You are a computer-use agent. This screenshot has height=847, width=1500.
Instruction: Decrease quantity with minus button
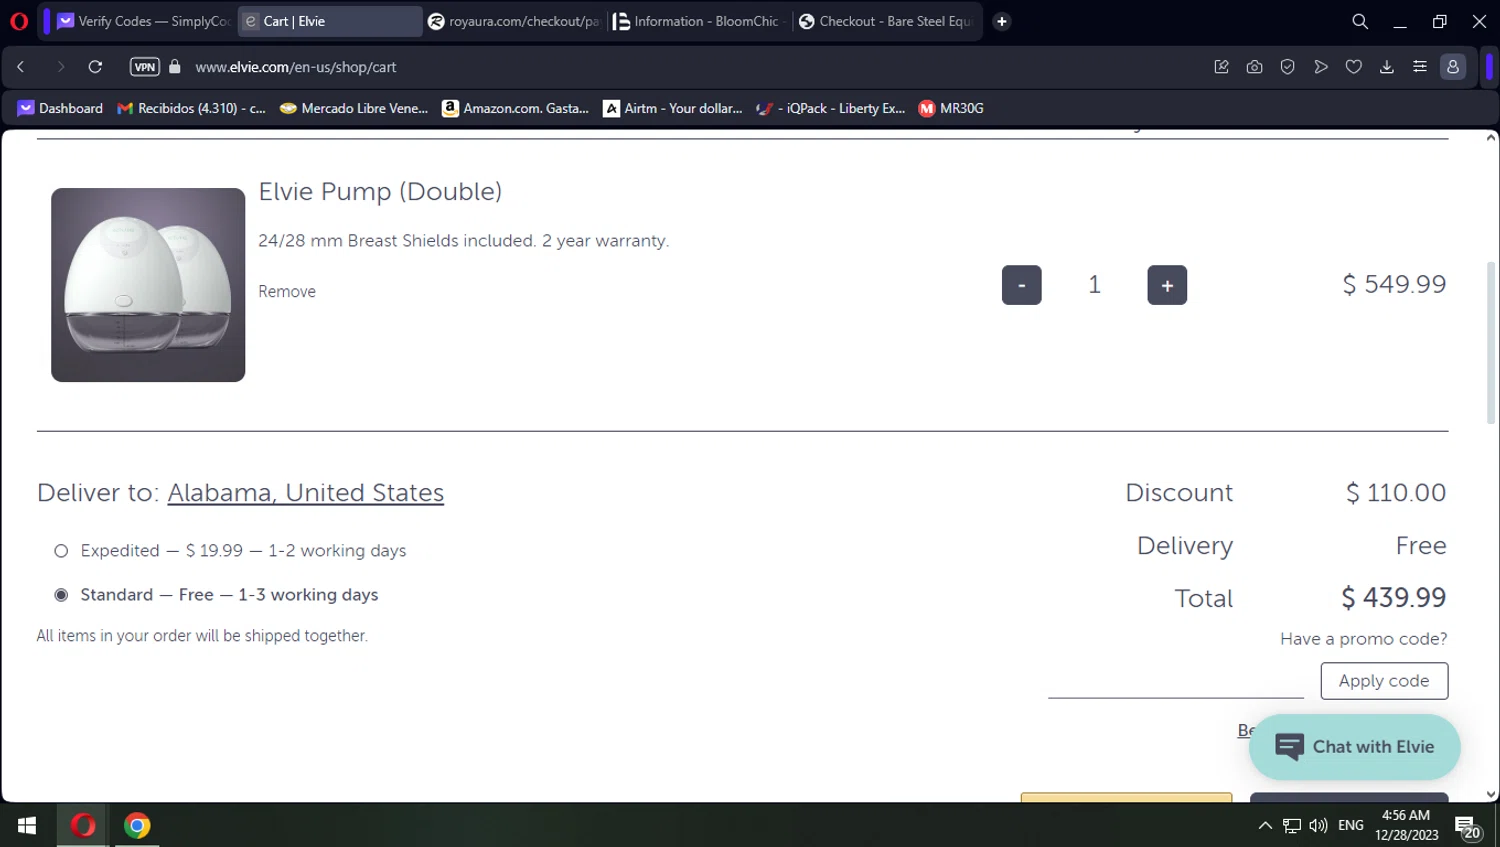[1022, 285]
